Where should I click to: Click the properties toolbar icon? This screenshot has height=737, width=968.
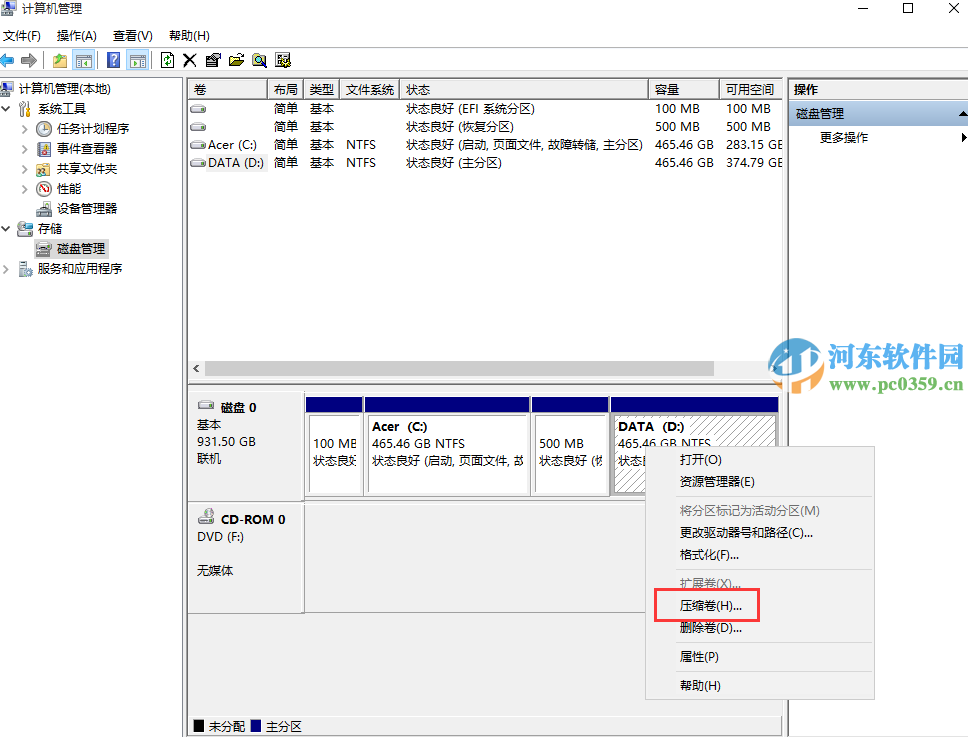click(x=212, y=59)
